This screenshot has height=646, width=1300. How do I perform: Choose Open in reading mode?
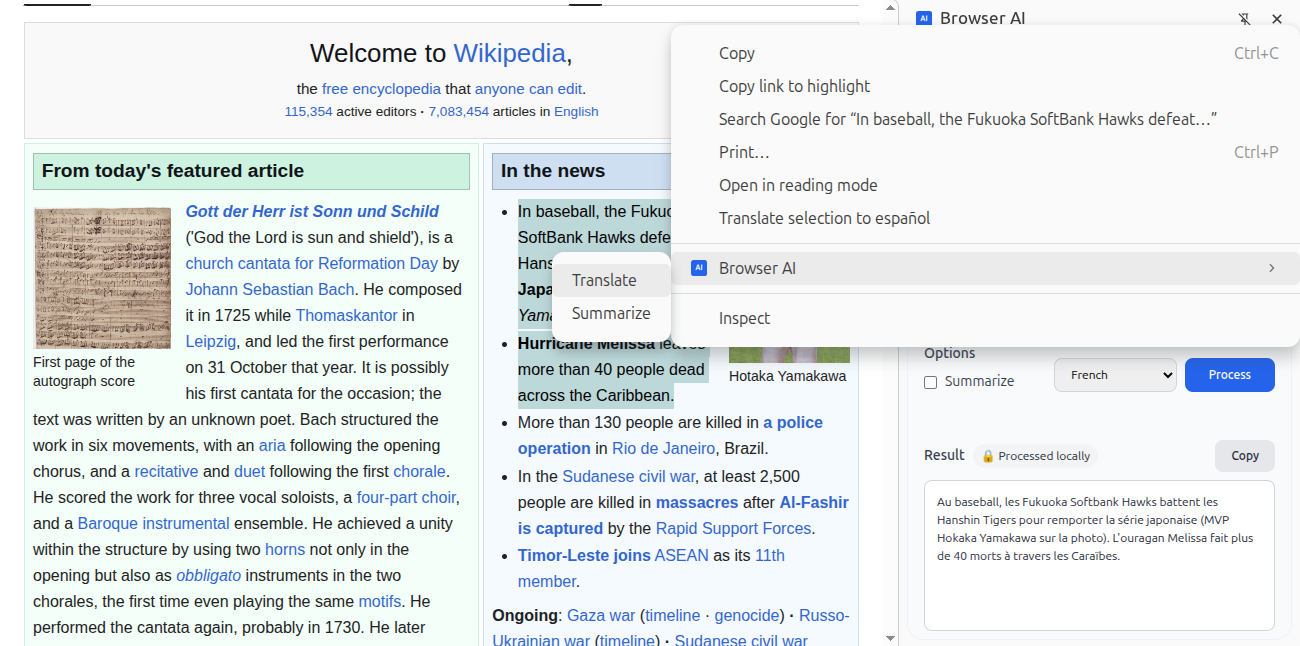985,185
